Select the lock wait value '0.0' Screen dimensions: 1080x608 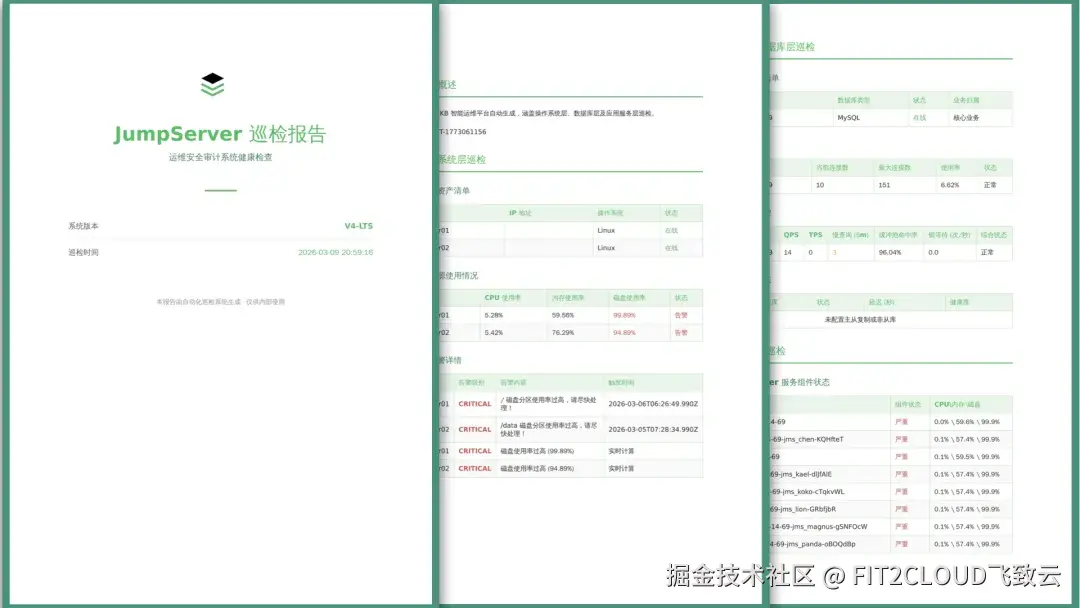[933, 253]
